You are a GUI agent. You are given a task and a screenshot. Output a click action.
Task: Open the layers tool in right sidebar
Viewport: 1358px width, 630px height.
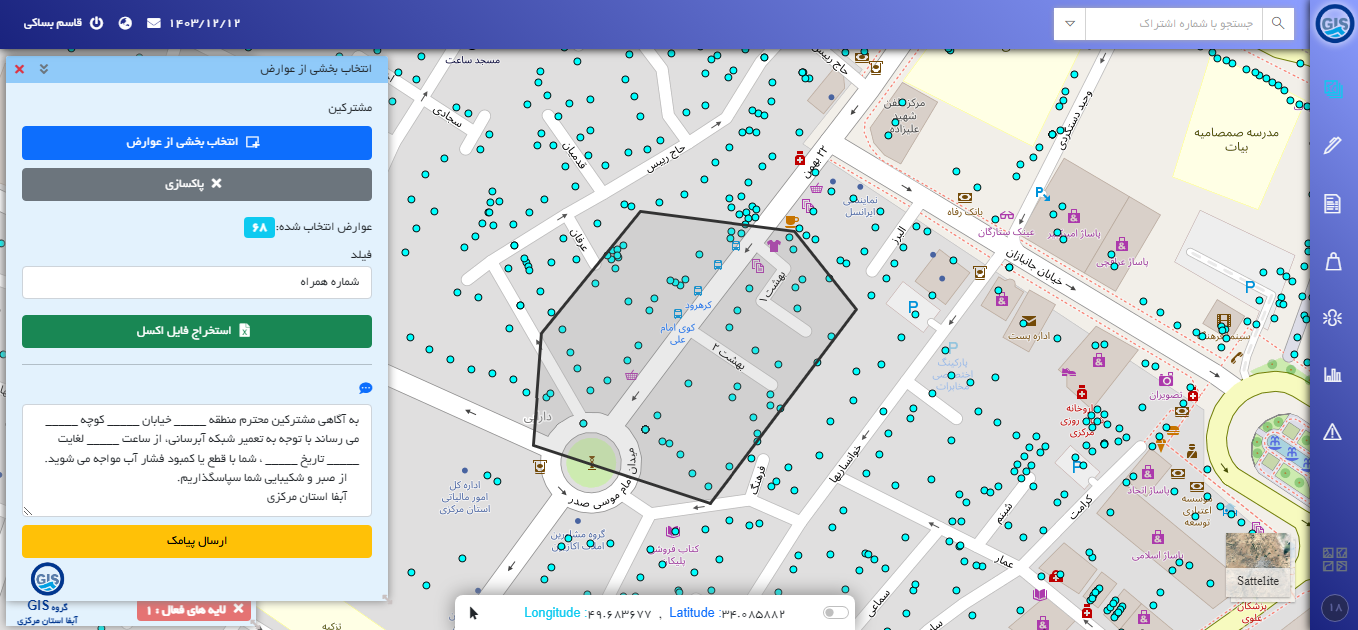coord(1332,88)
